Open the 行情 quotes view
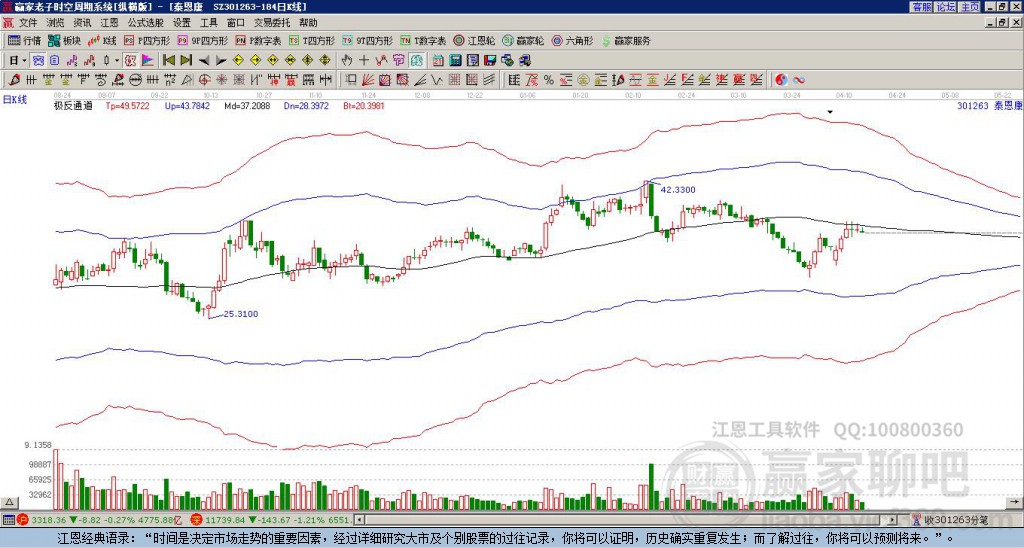The width and height of the screenshot is (1024, 548). click(x=24, y=40)
